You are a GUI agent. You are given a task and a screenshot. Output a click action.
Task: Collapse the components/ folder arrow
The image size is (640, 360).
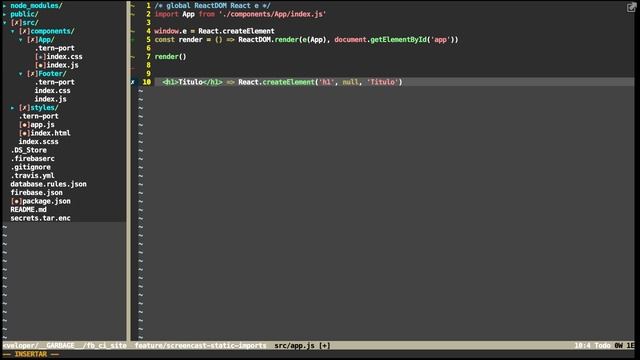coord(13,31)
